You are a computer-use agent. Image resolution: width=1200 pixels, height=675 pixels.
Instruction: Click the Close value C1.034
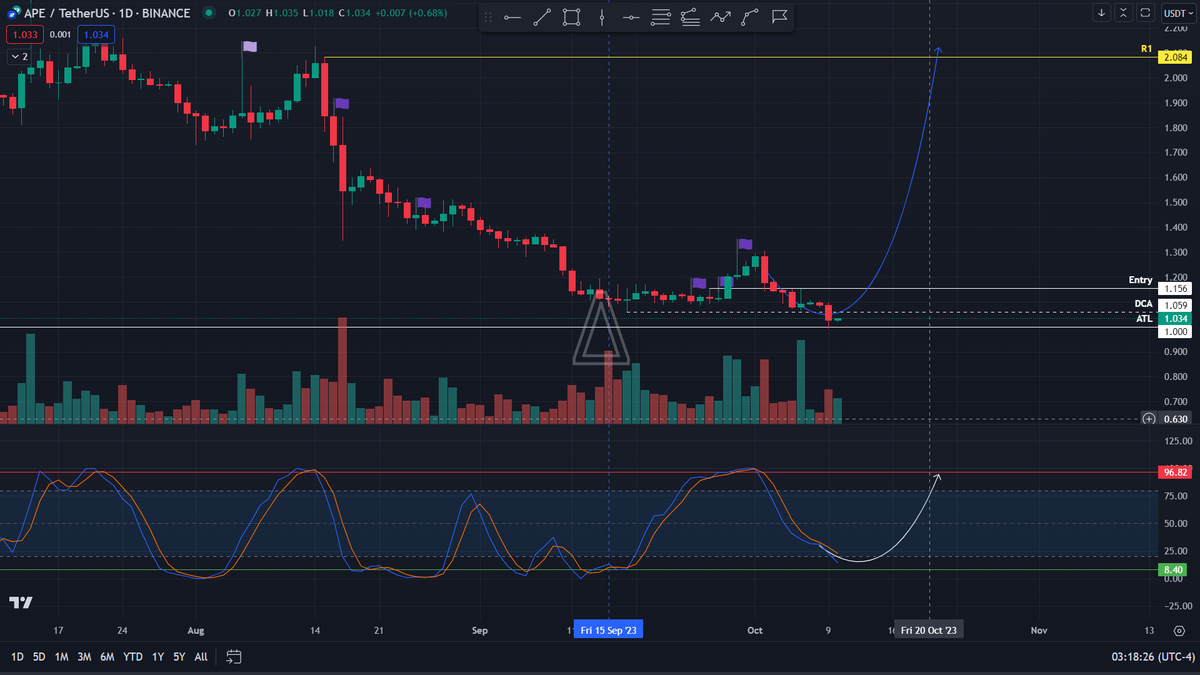pyautogui.click(x=356, y=13)
